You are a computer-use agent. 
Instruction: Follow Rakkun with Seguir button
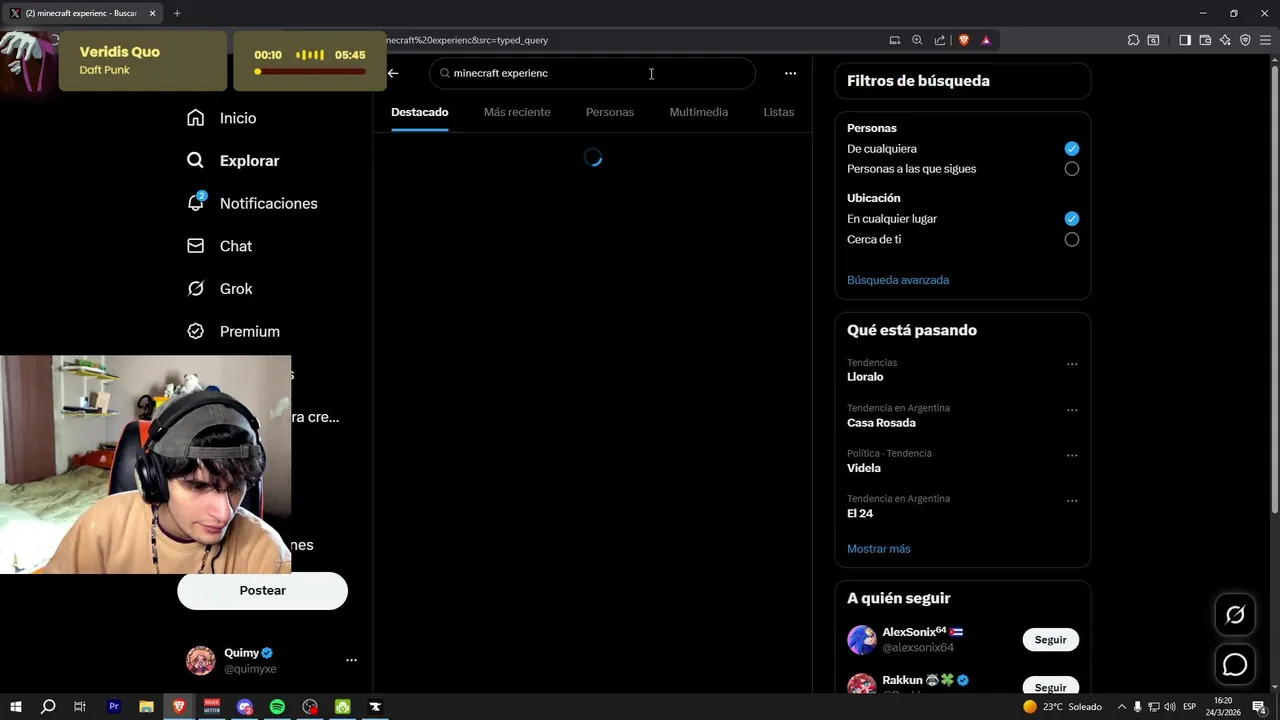[1051, 687]
